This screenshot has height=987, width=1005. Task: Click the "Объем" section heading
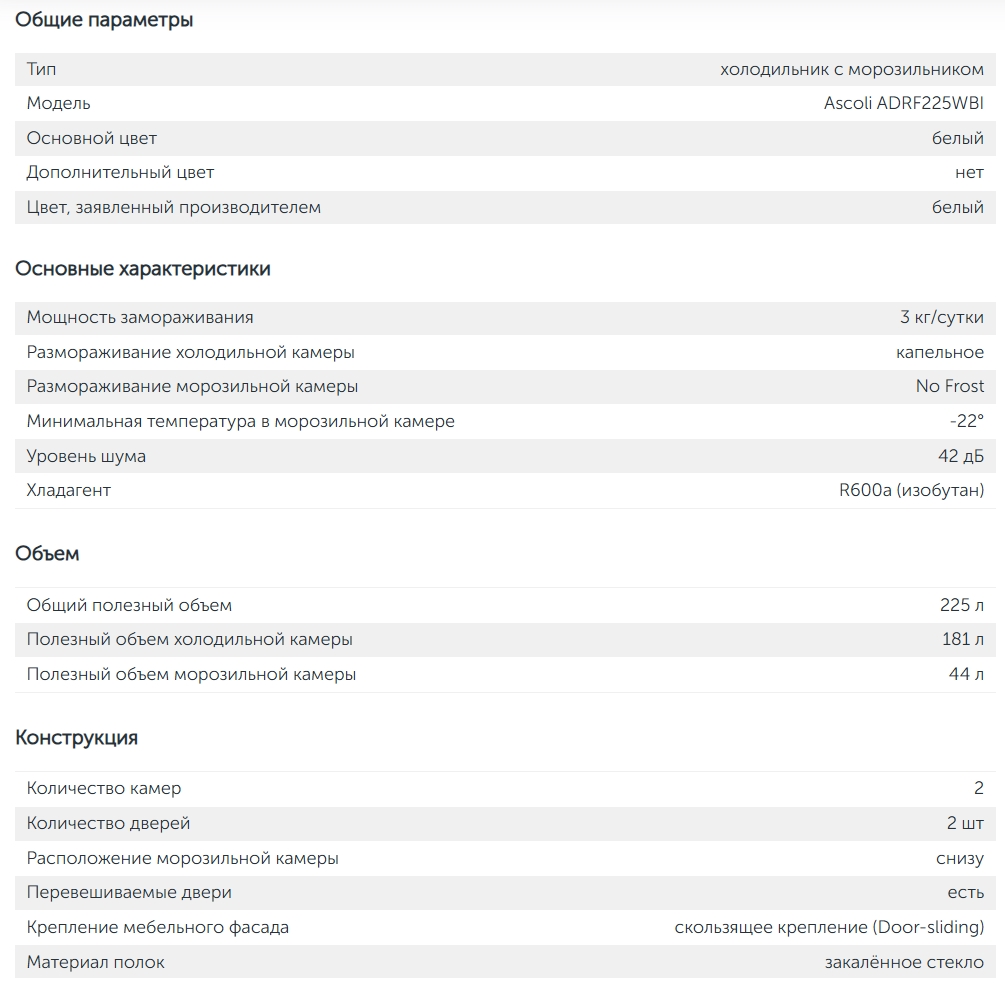(47, 554)
